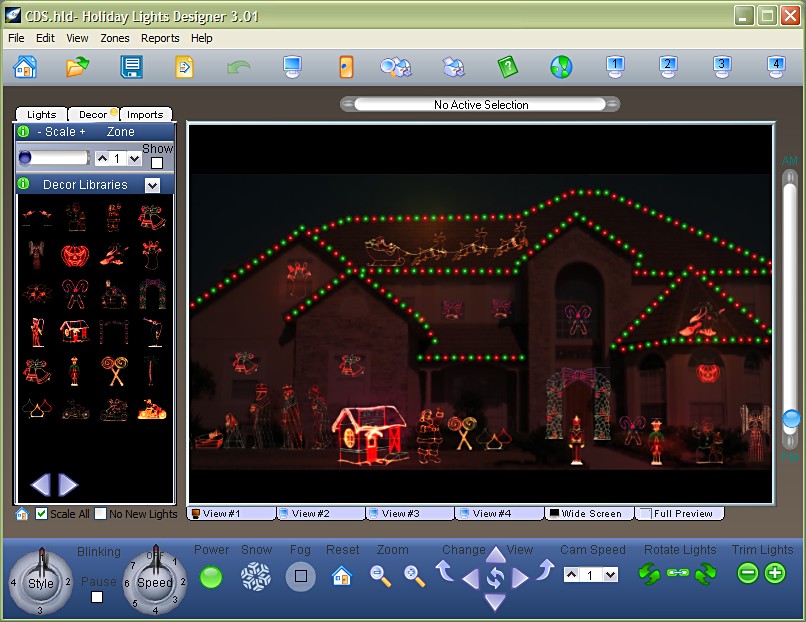Pan the view right with right arrow
The width and height of the screenshot is (806, 622).
[520, 579]
